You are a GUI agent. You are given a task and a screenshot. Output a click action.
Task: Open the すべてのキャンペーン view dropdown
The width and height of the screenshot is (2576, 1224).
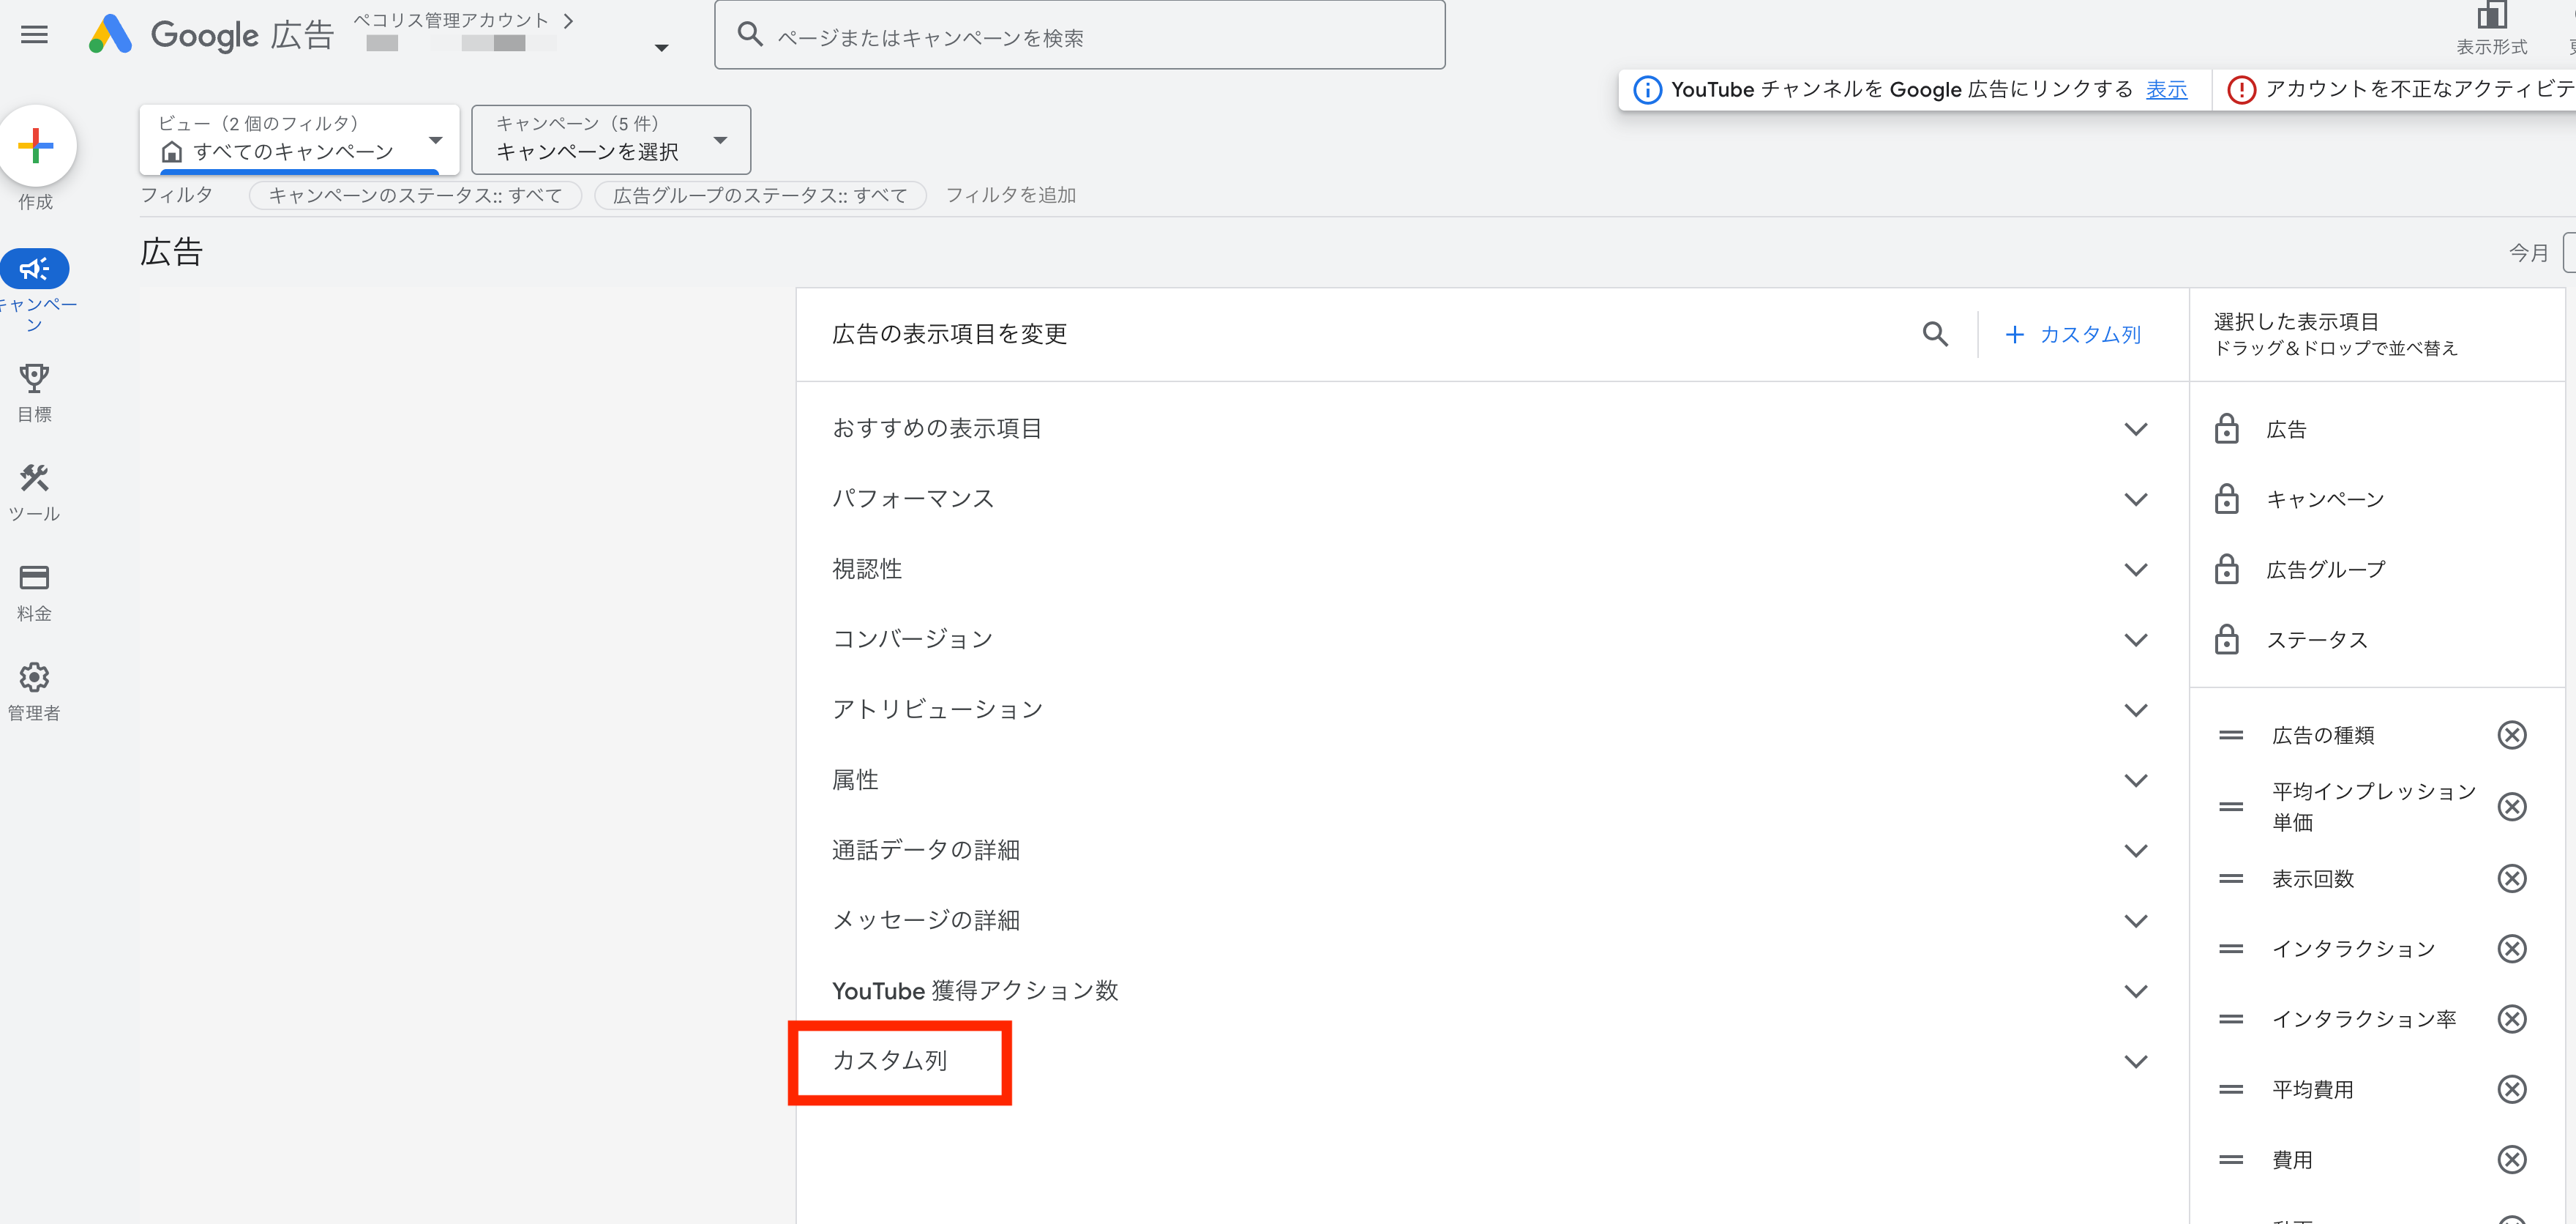click(299, 140)
